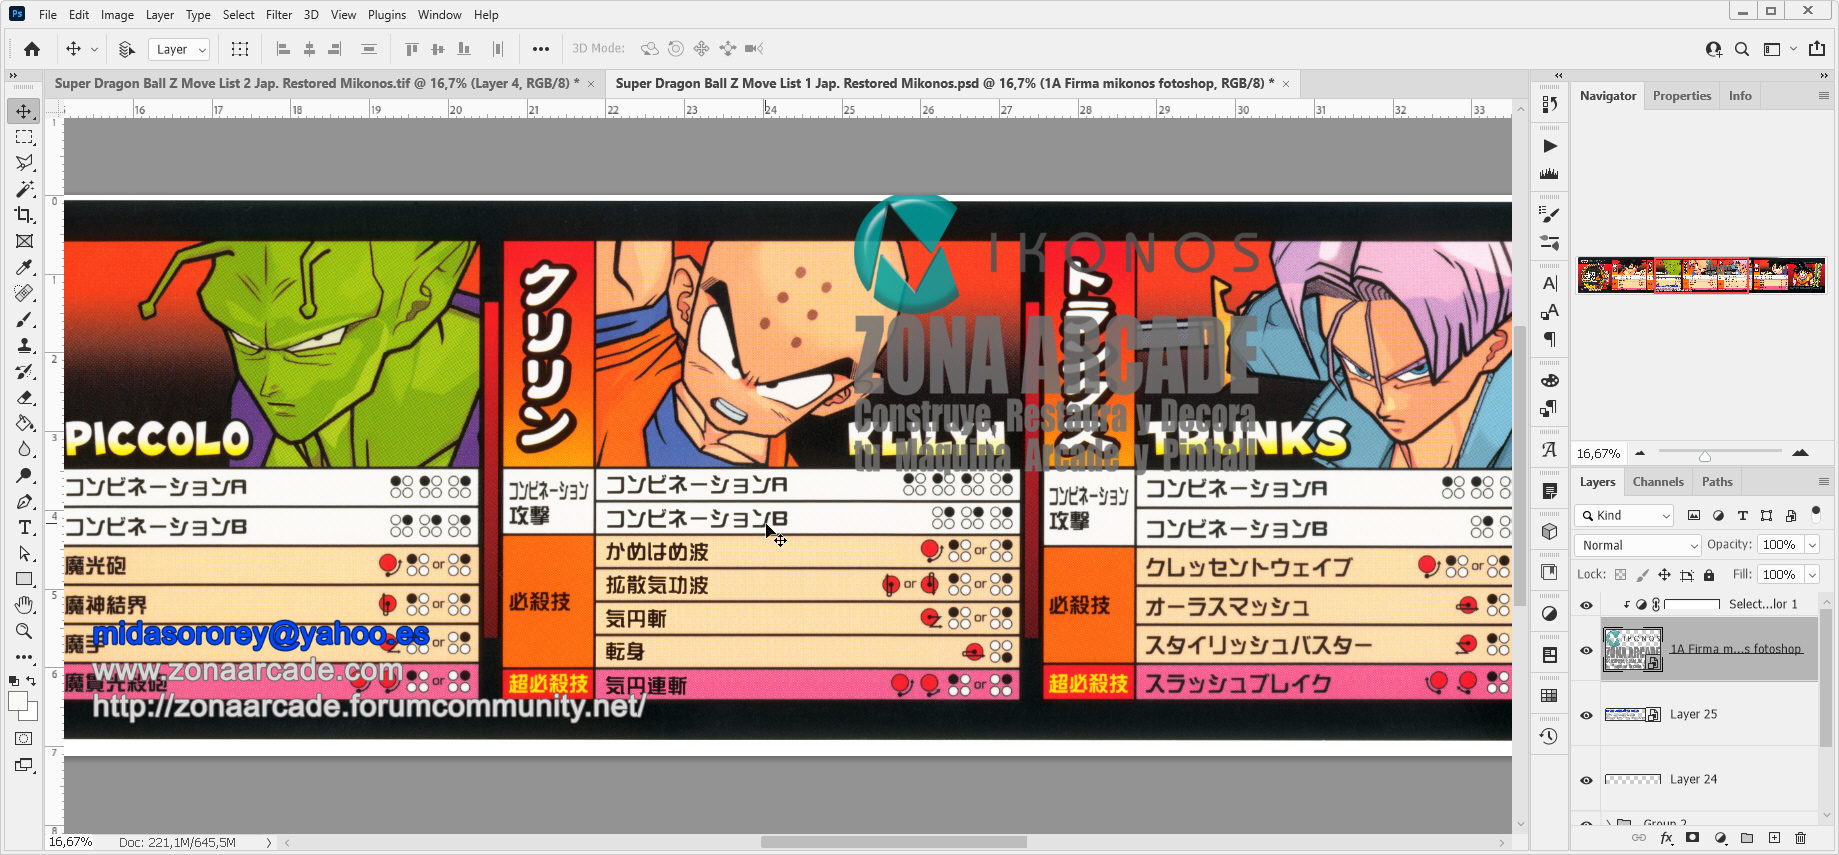Select the Eyedropper tool
This screenshot has width=1839, height=855.
click(24, 267)
